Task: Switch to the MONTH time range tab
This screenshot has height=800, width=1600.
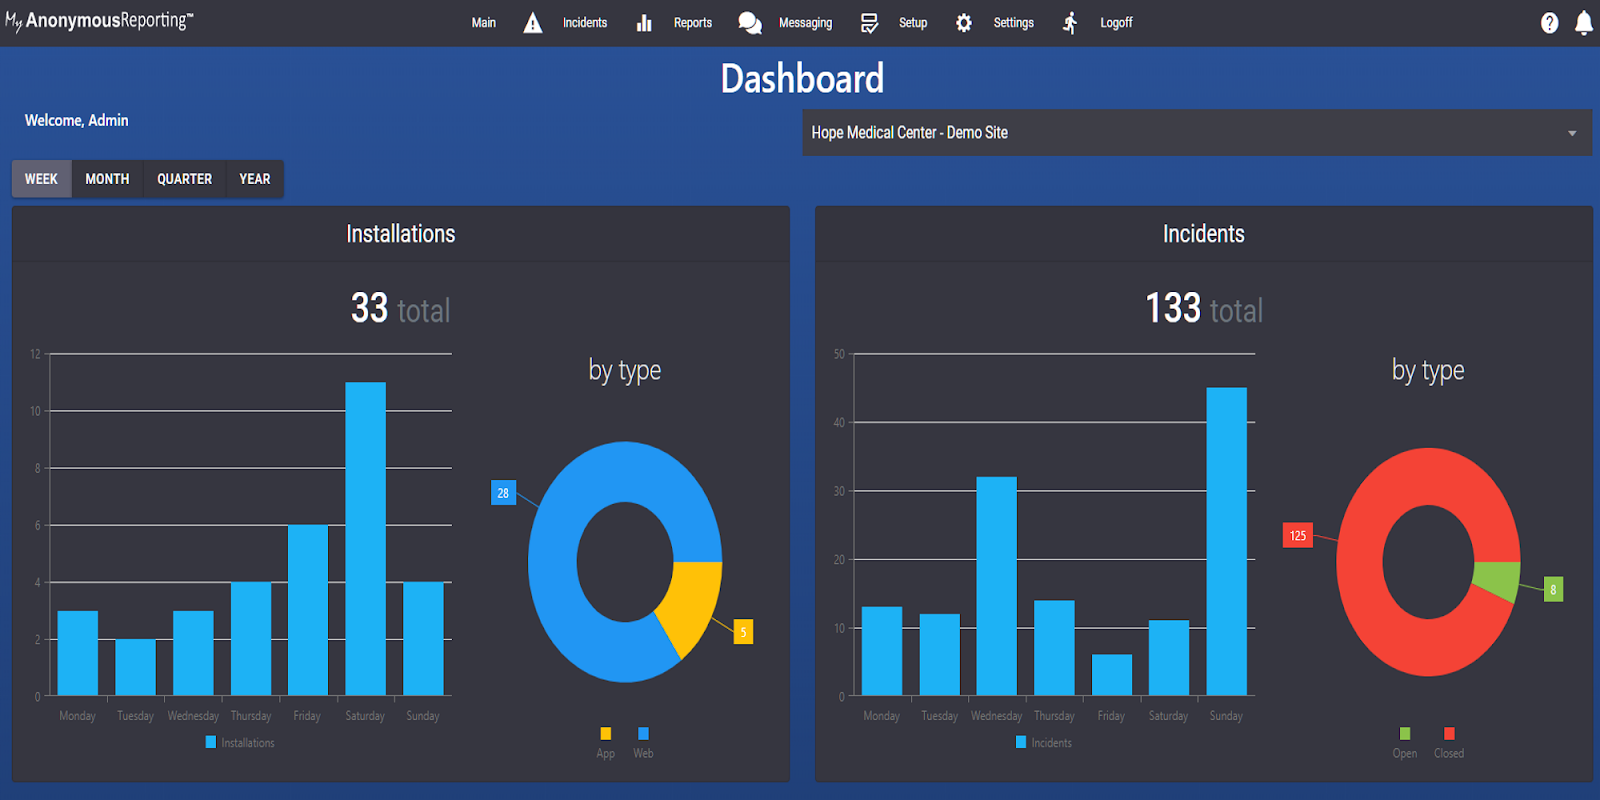Action: tap(107, 179)
